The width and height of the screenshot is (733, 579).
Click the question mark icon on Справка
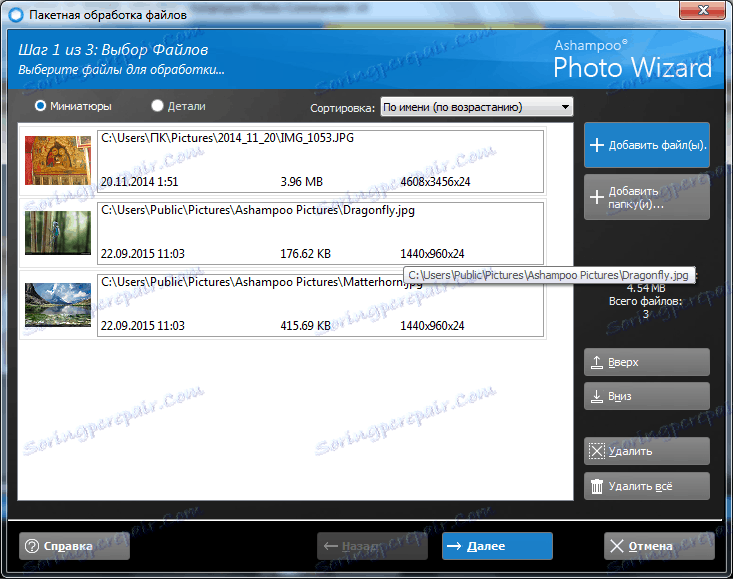32,546
